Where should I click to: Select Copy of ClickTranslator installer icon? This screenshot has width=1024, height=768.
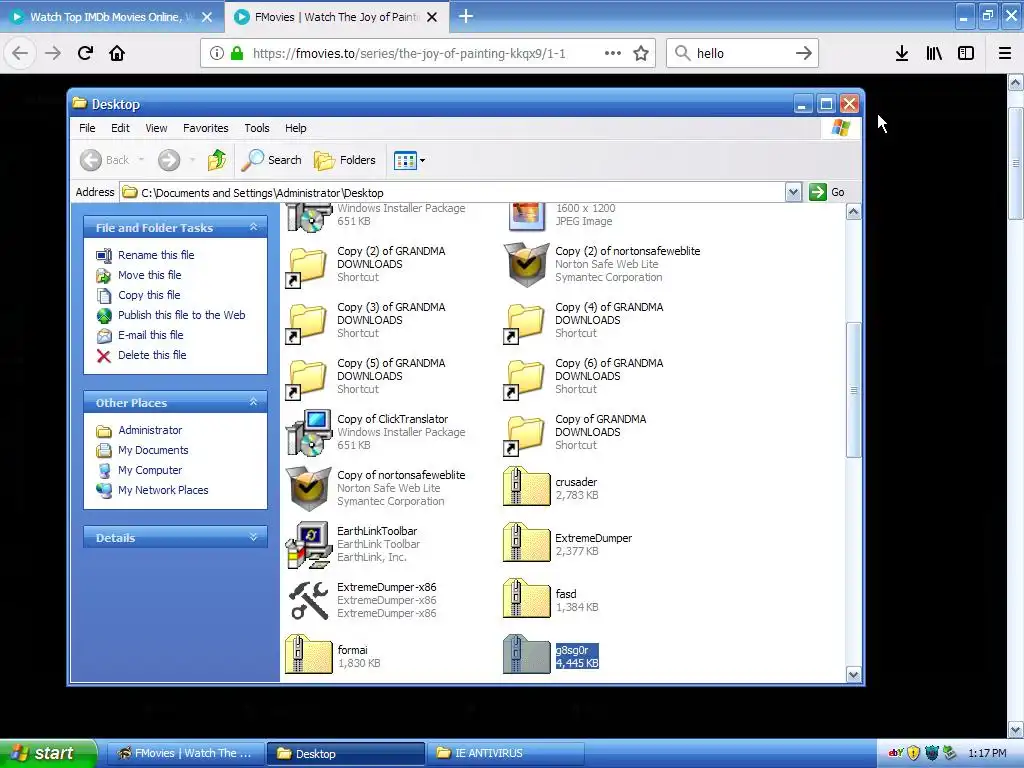coord(308,432)
